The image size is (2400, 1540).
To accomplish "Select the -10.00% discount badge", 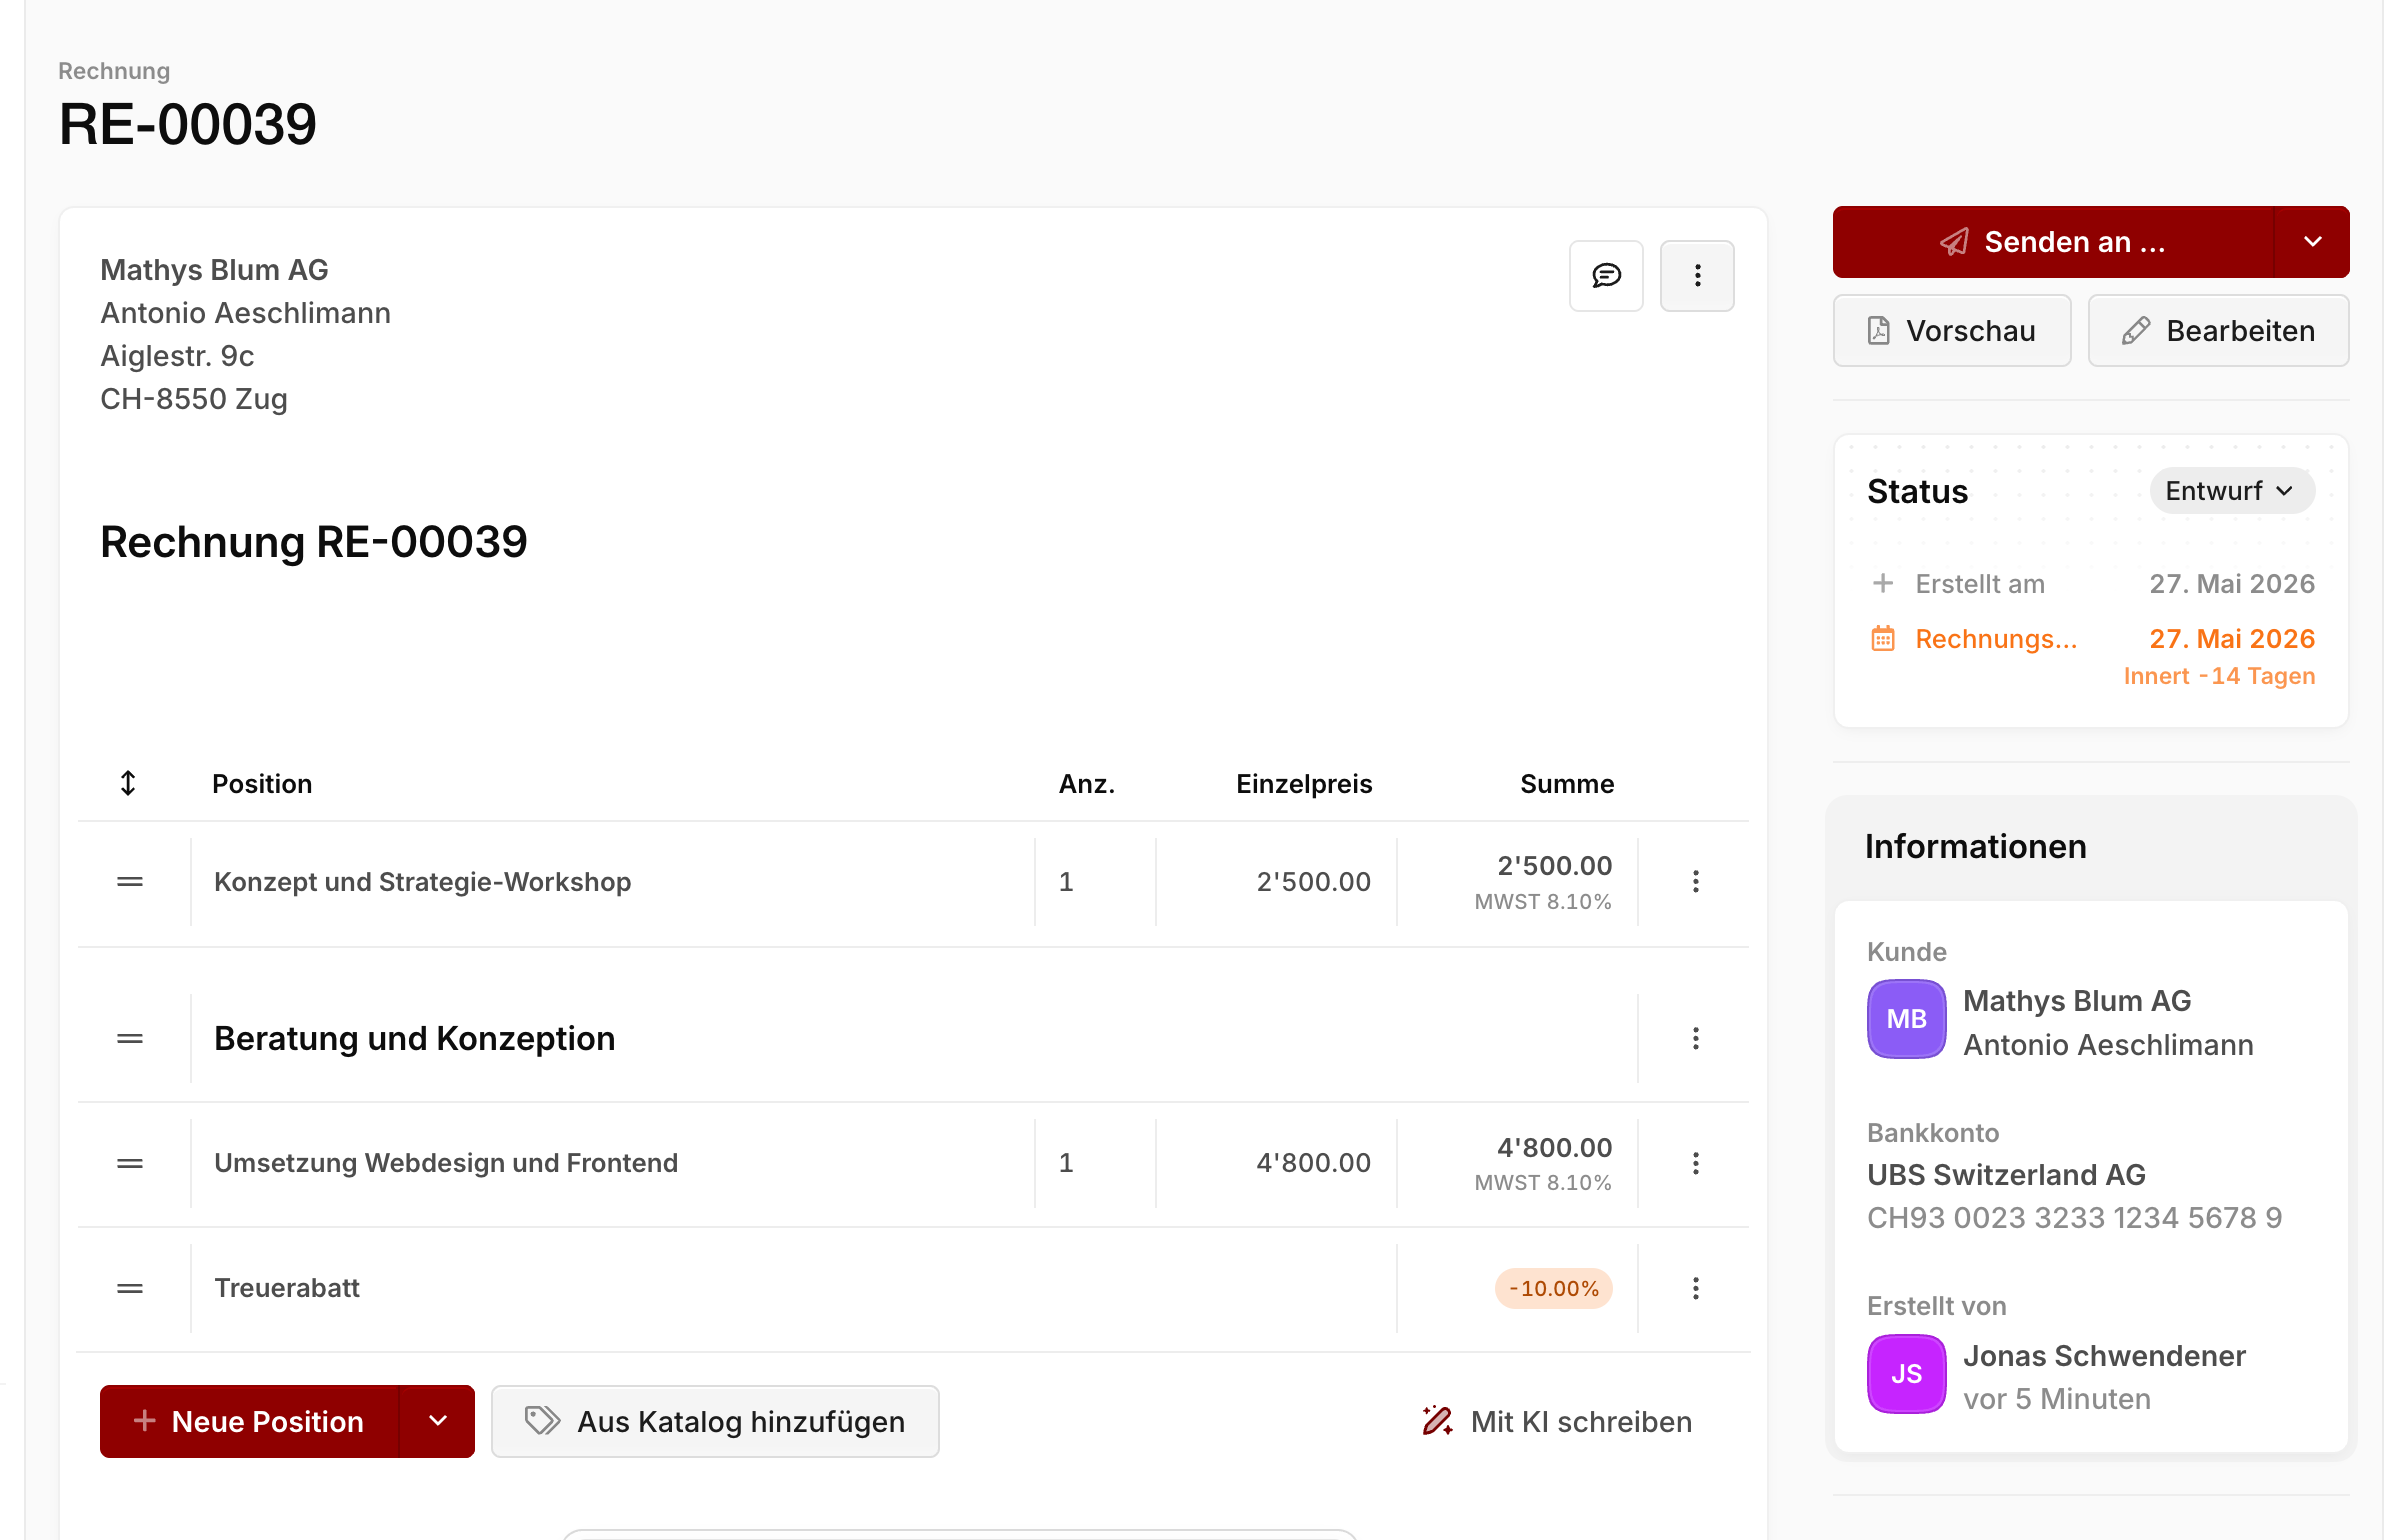I will click(x=1553, y=1288).
